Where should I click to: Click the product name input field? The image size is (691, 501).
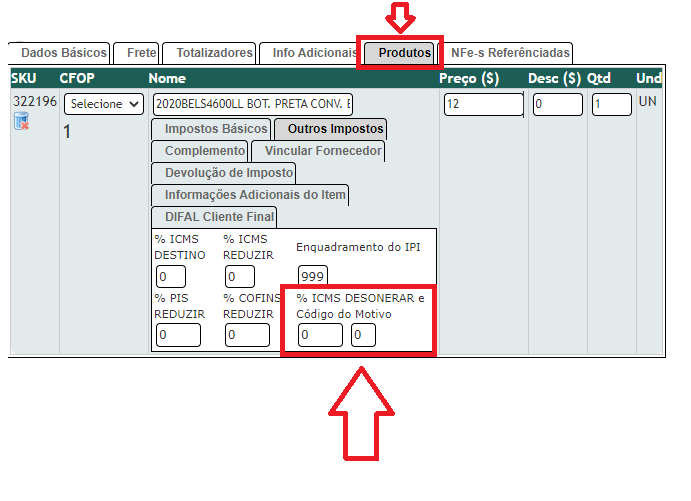253,104
